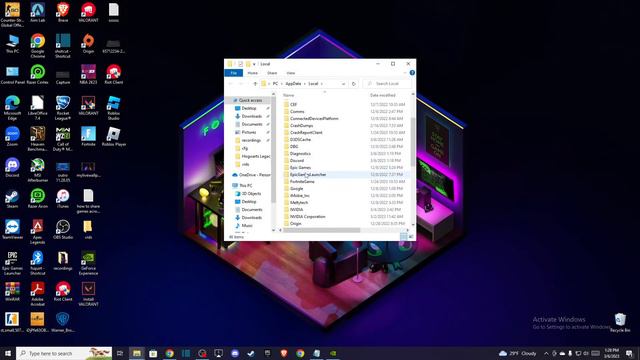Select the Recycle Bin icon
This screenshot has height=360, width=640.
pyautogui.click(x=620, y=322)
